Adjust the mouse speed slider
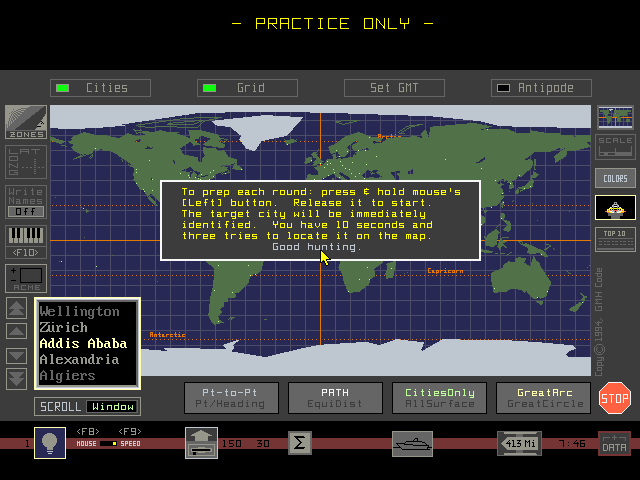Viewport: 640px width, 480px height. click(x=109, y=443)
